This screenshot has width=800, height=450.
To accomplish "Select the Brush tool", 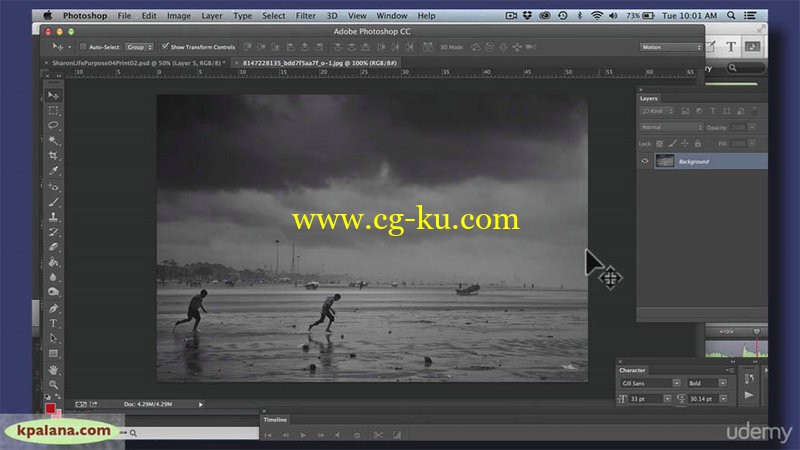I will [x=53, y=202].
